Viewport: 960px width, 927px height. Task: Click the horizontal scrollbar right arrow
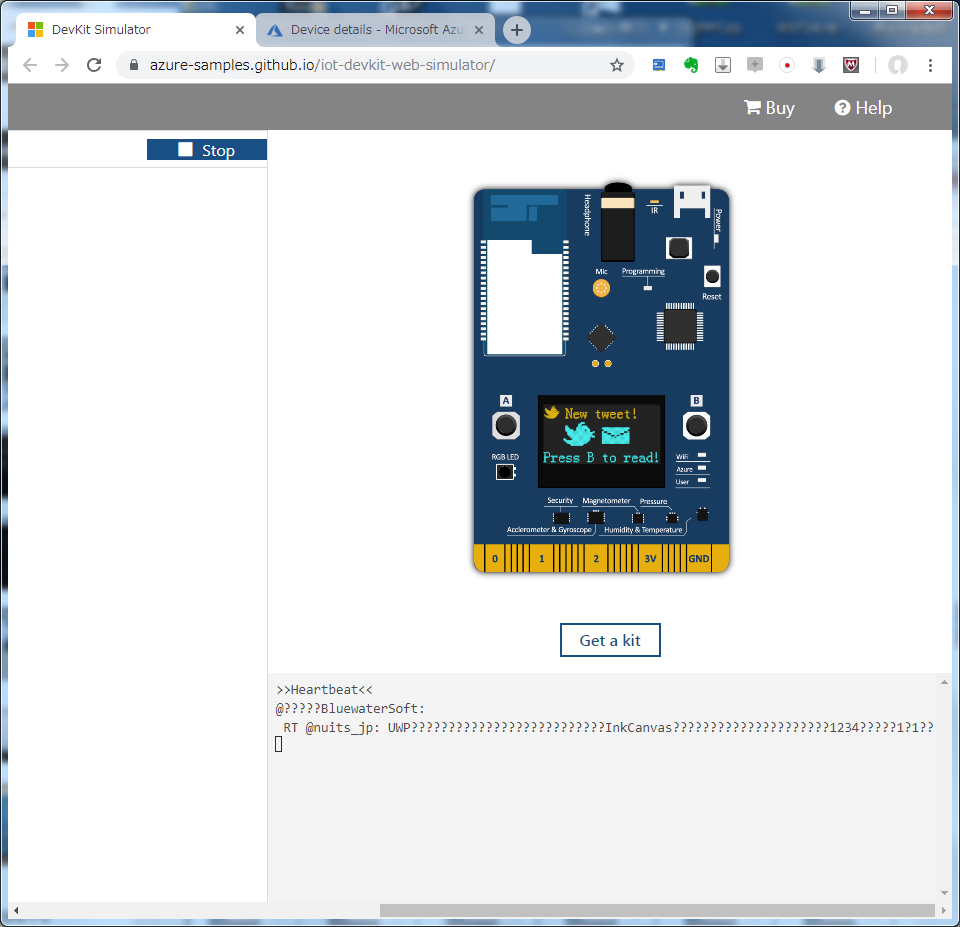coord(944,910)
